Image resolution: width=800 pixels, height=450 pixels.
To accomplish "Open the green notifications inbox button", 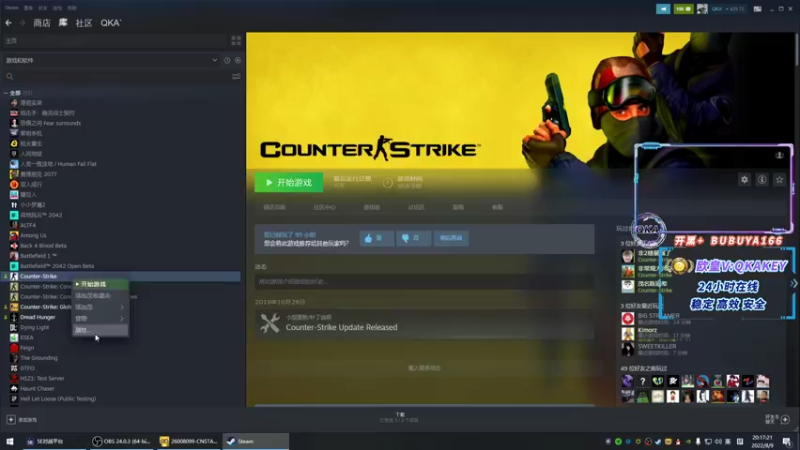I will (683, 9).
